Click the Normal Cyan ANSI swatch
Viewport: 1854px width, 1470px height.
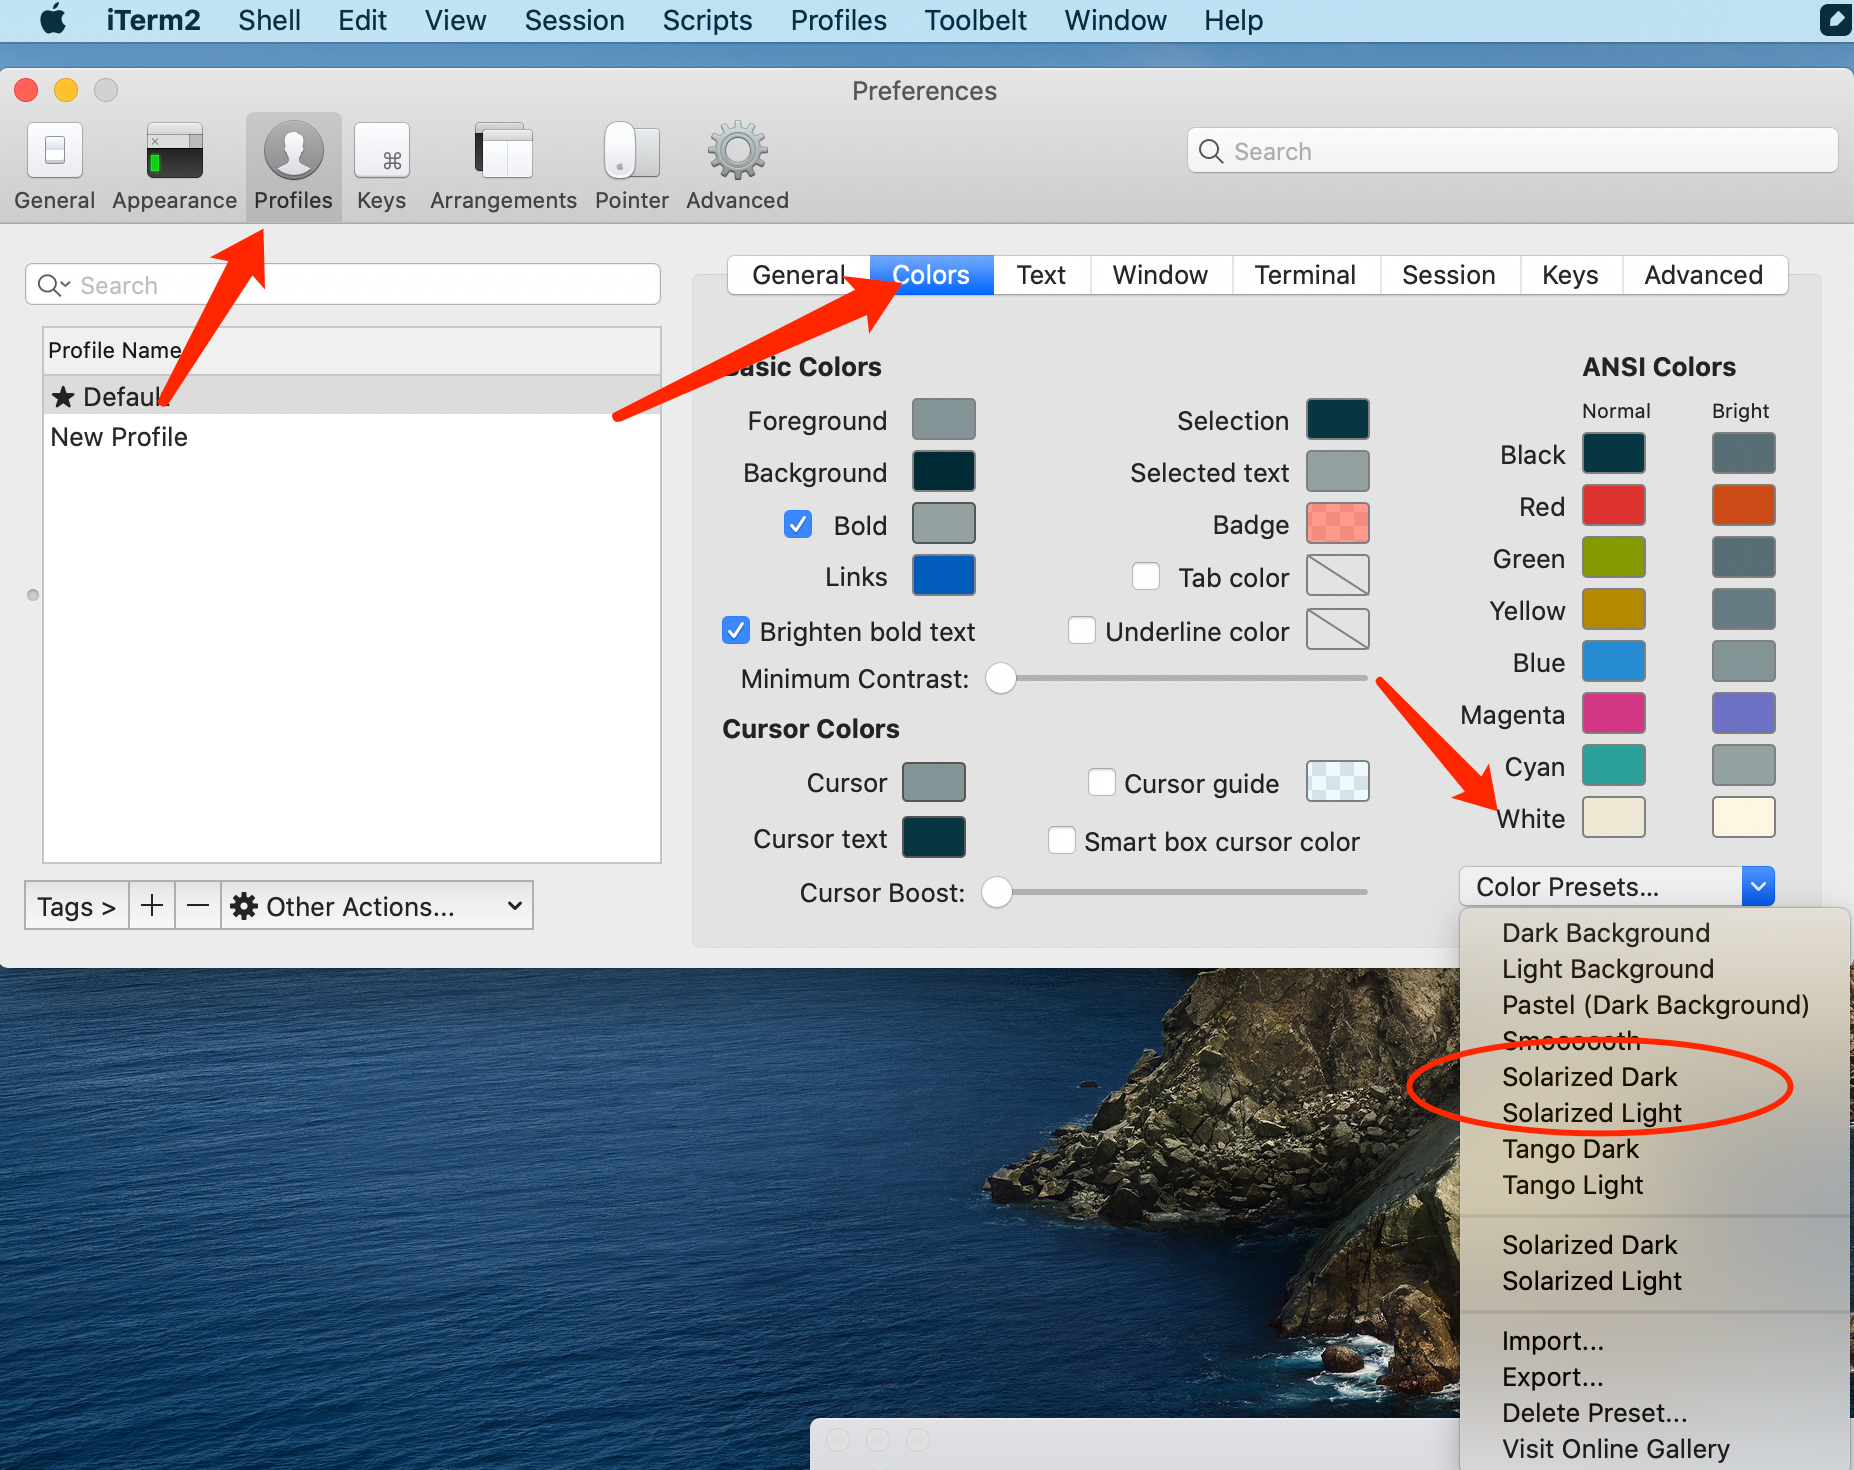click(x=1613, y=765)
